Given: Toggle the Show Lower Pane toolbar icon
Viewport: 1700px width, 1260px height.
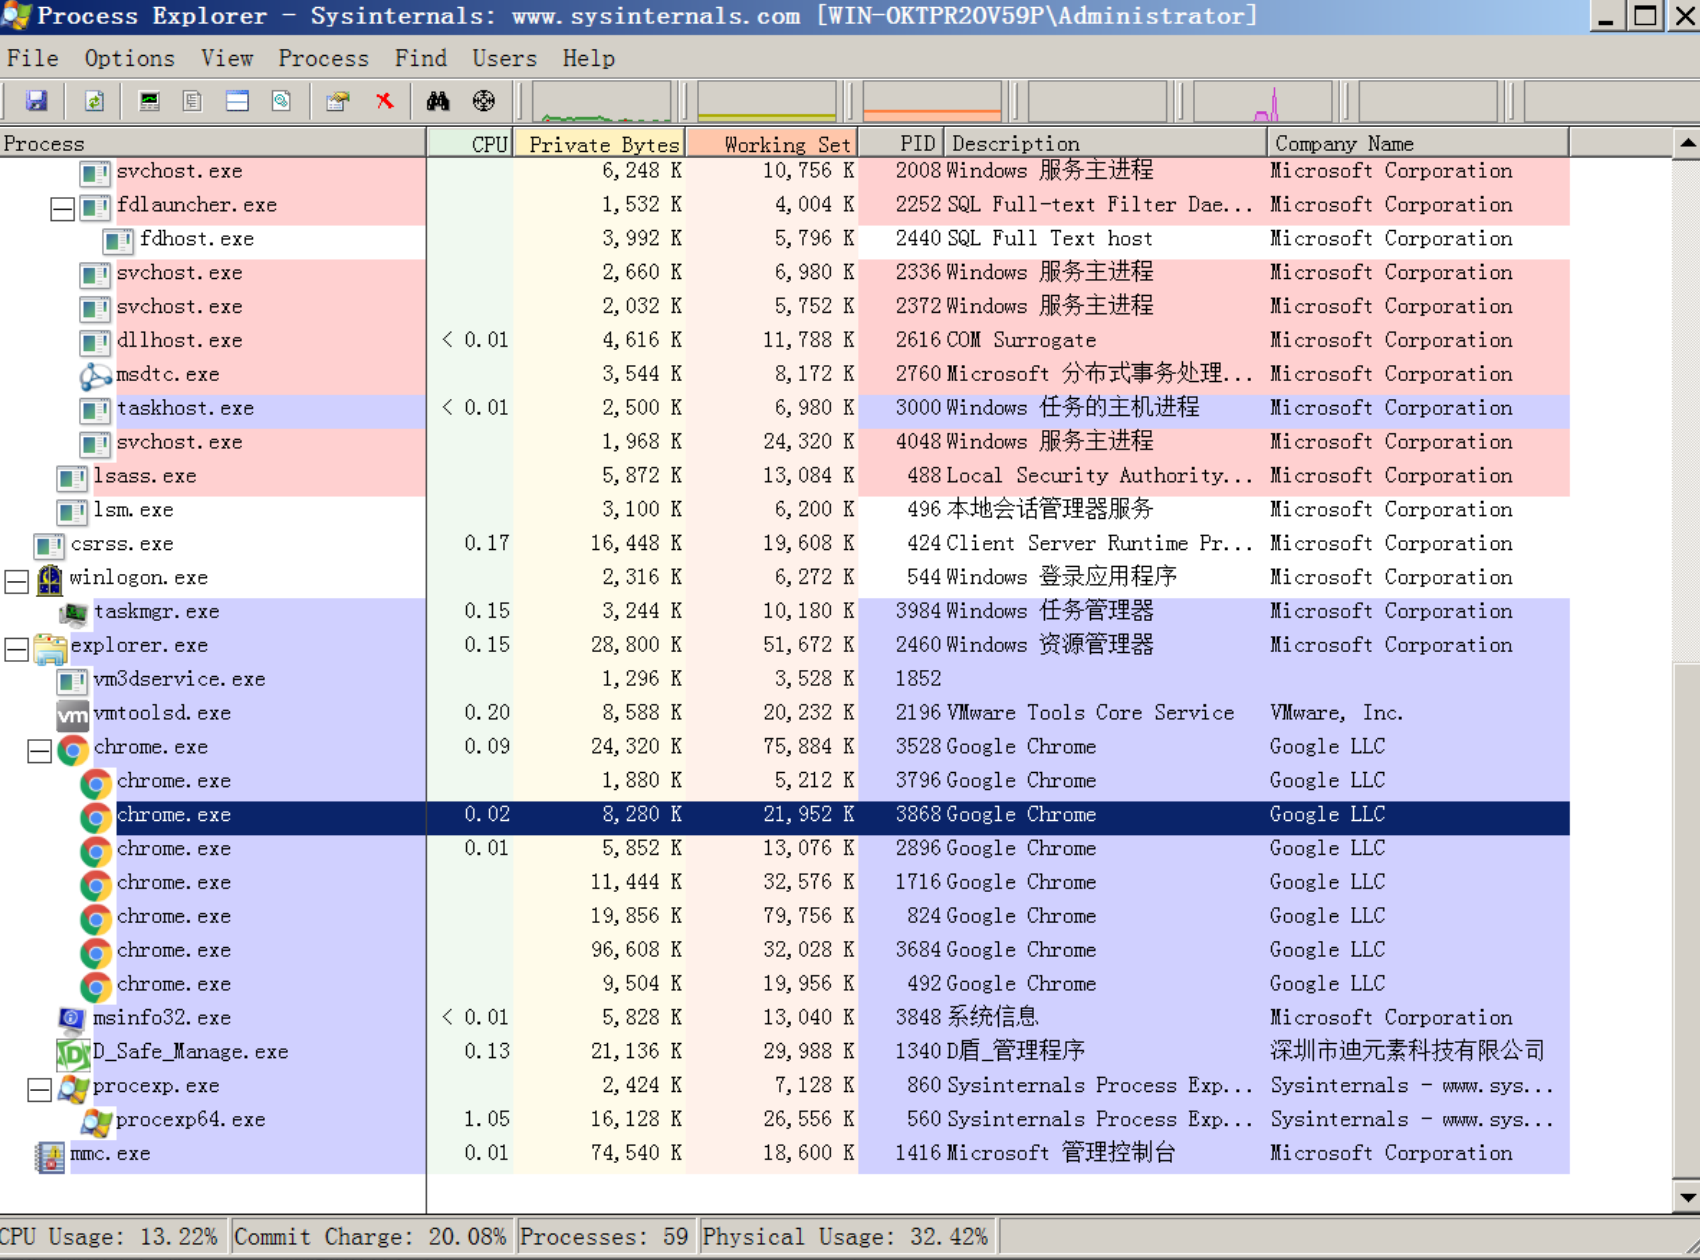Looking at the screenshot, I should tap(237, 101).
